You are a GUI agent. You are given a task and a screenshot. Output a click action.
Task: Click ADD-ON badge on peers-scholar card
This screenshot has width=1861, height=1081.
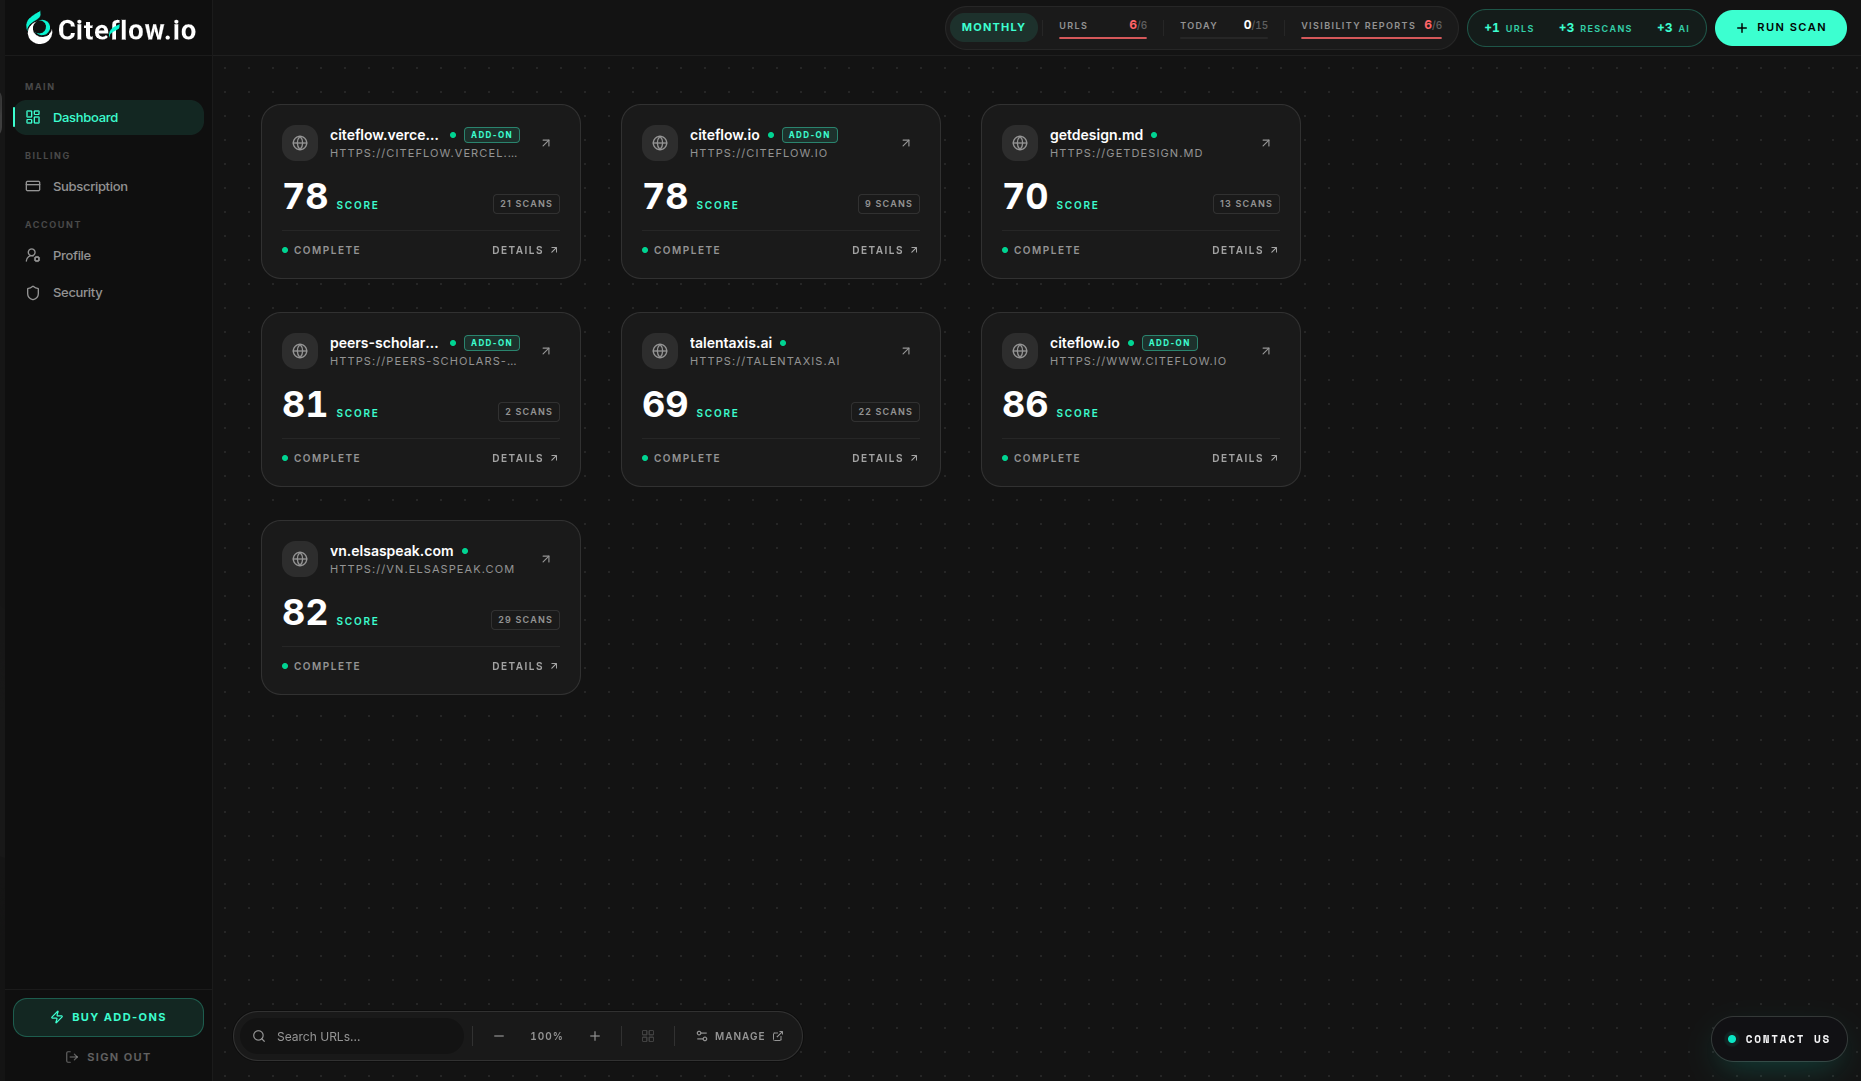coord(492,343)
